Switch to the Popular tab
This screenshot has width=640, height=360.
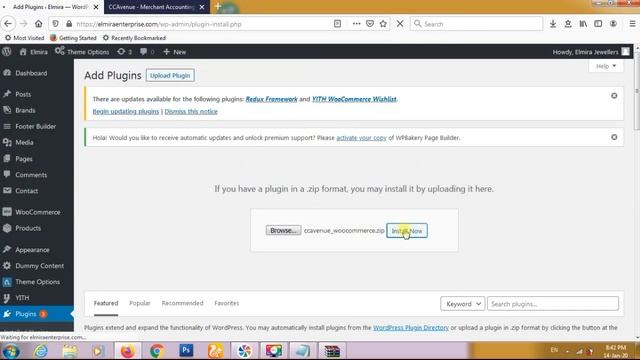[140, 303]
